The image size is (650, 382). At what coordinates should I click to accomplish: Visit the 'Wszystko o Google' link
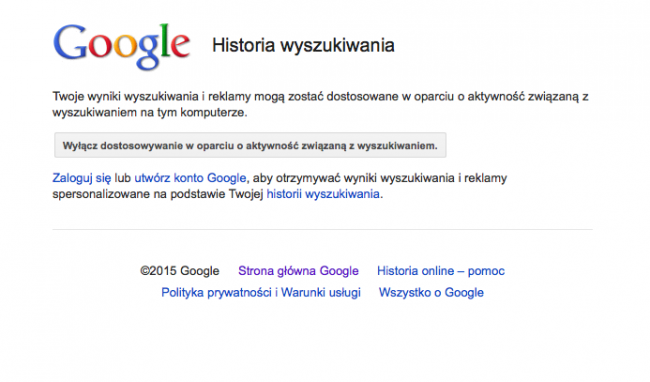tap(431, 293)
